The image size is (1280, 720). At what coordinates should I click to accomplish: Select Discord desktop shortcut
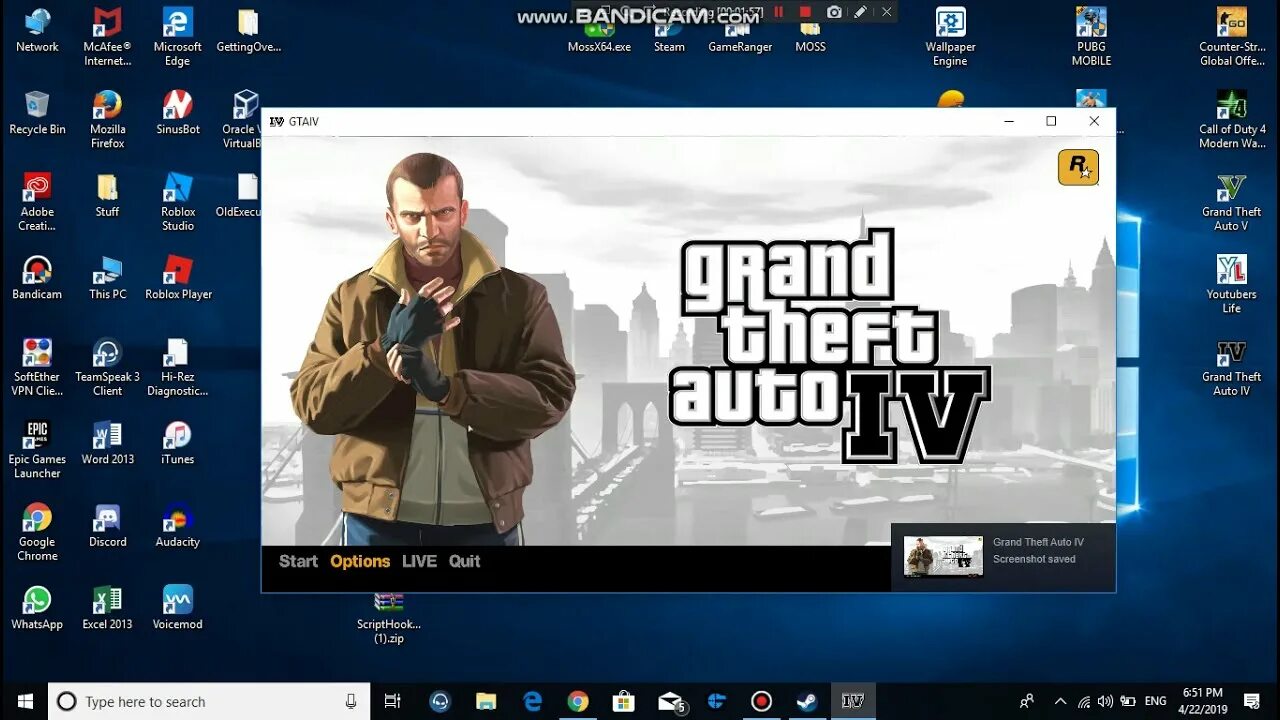pyautogui.click(x=107, y=526)
